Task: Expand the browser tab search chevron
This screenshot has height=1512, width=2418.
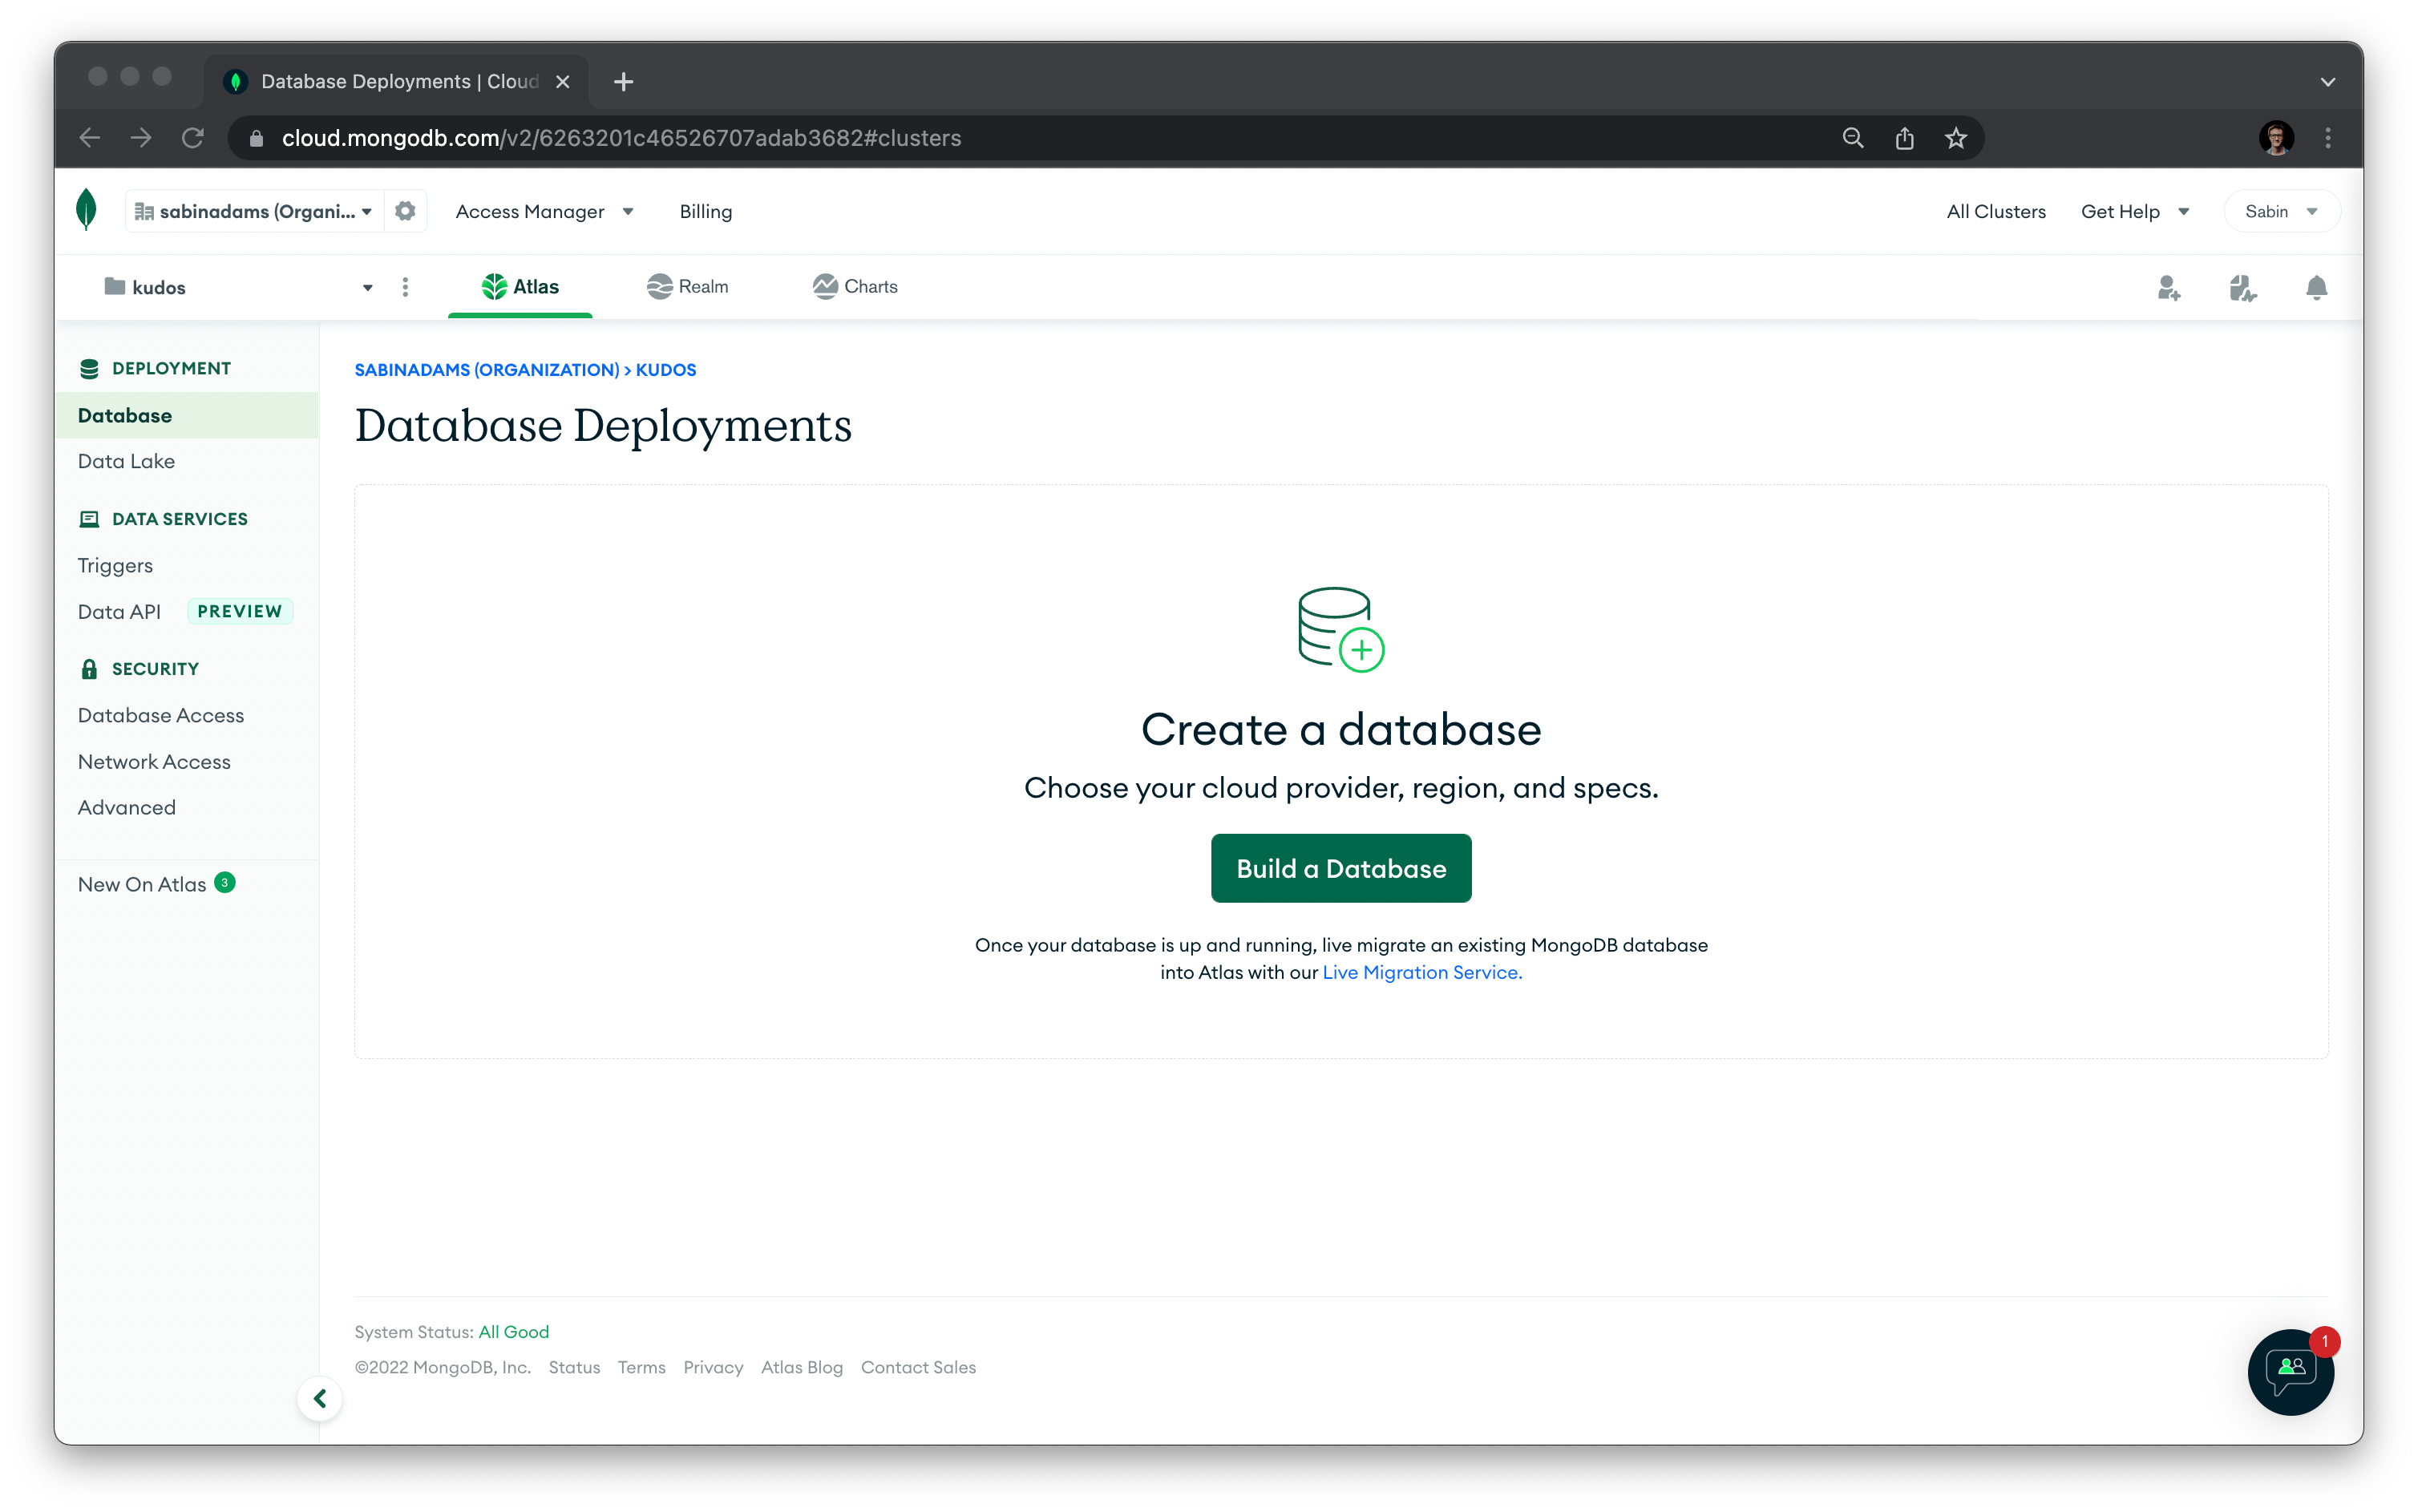Action: [x=2328, y=82]
